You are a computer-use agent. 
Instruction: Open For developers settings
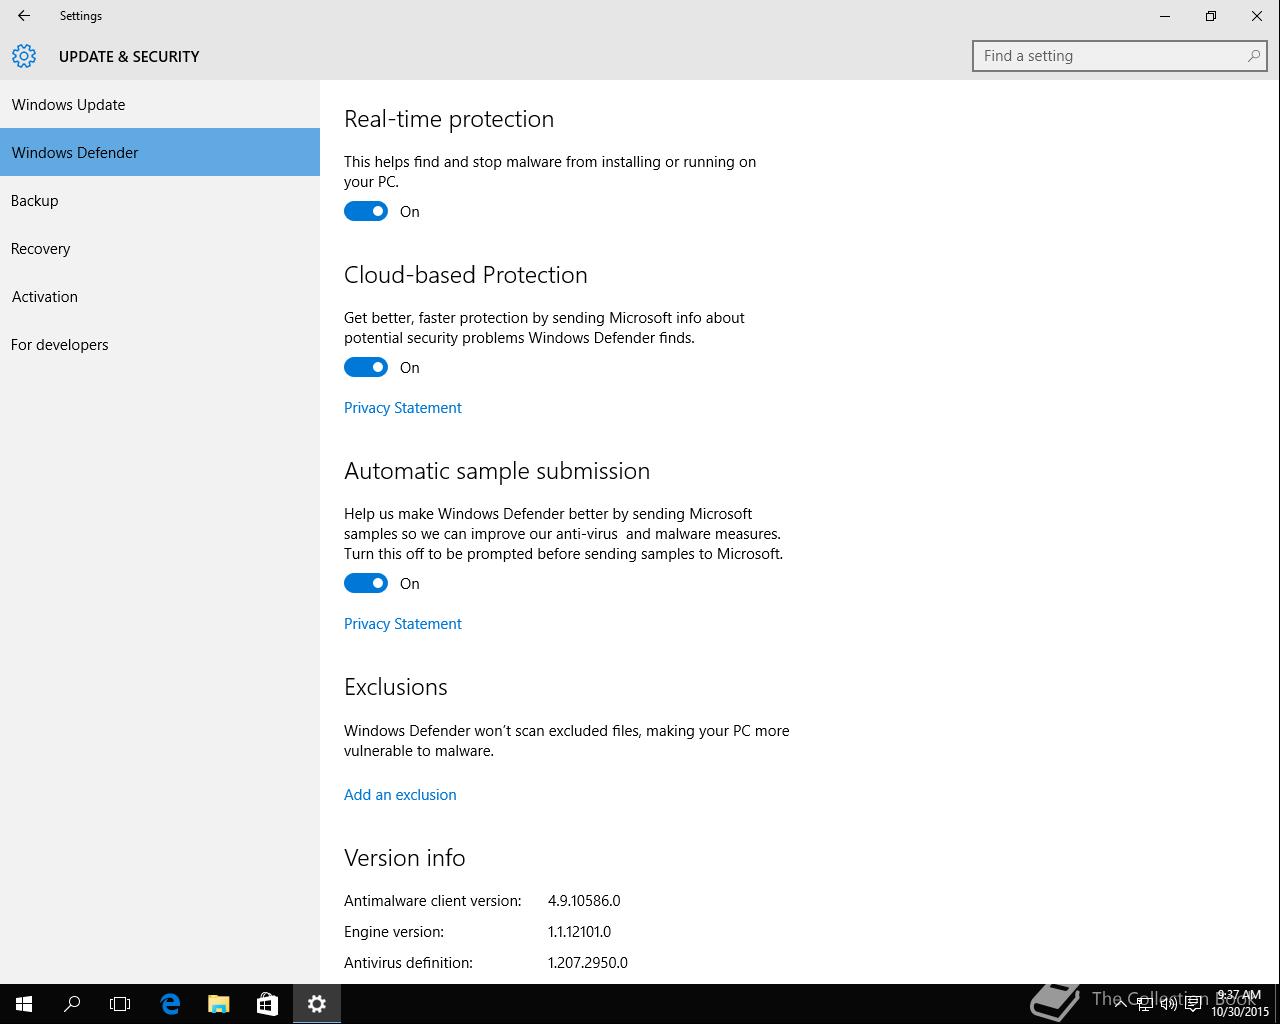click(x=160, y=344)
